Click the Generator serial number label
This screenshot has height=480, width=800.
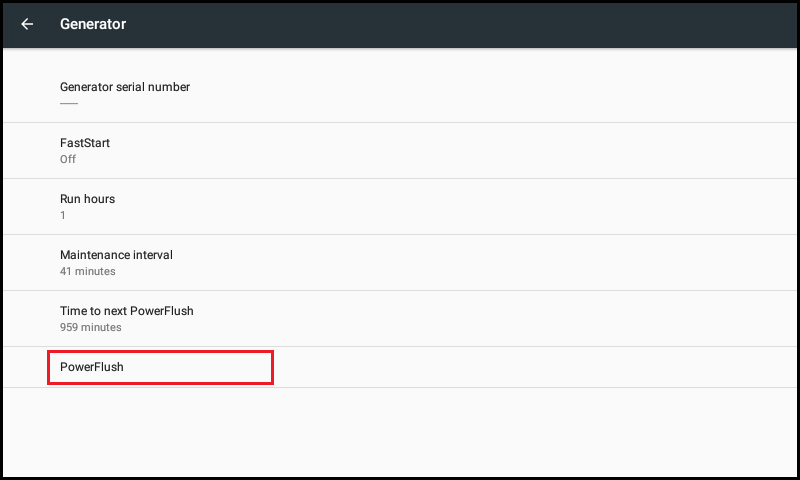125,87
